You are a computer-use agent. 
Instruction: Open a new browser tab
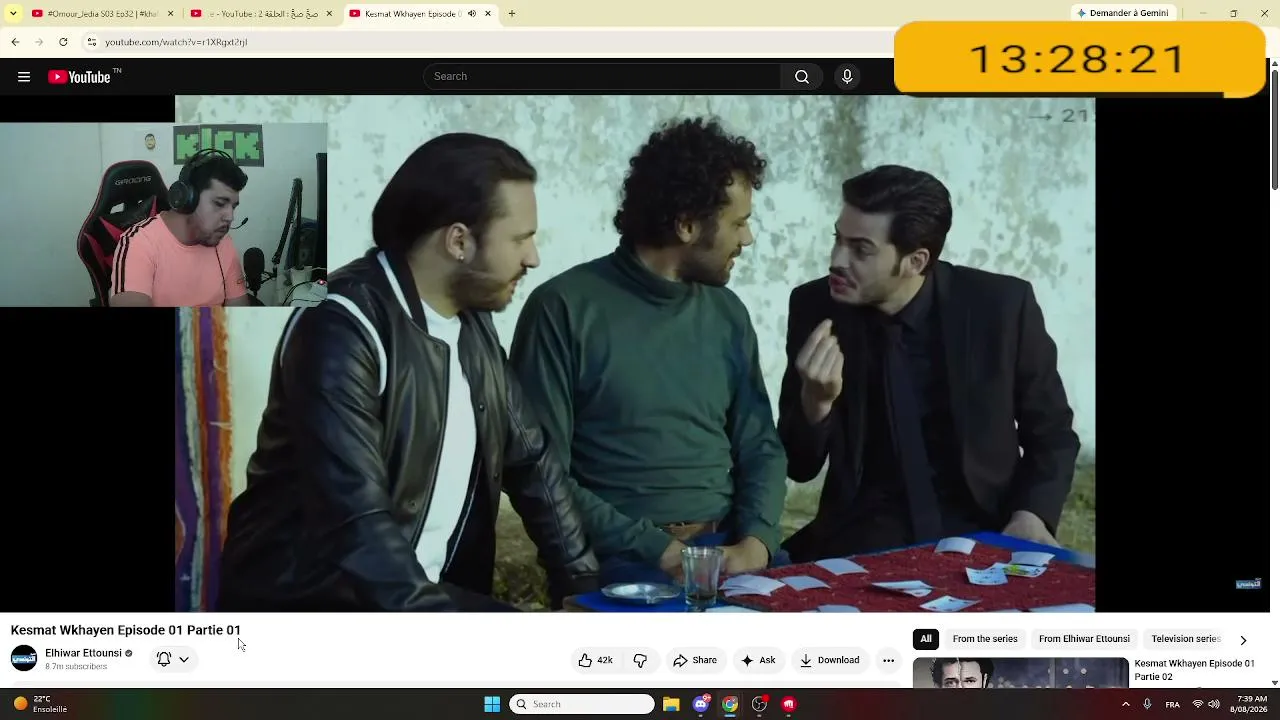click(512, 14)
